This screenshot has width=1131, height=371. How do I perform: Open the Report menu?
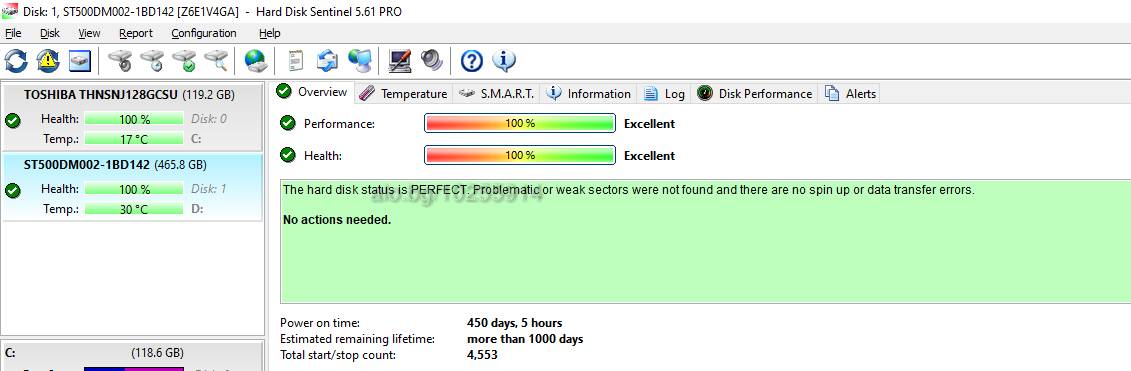[136, 33]
